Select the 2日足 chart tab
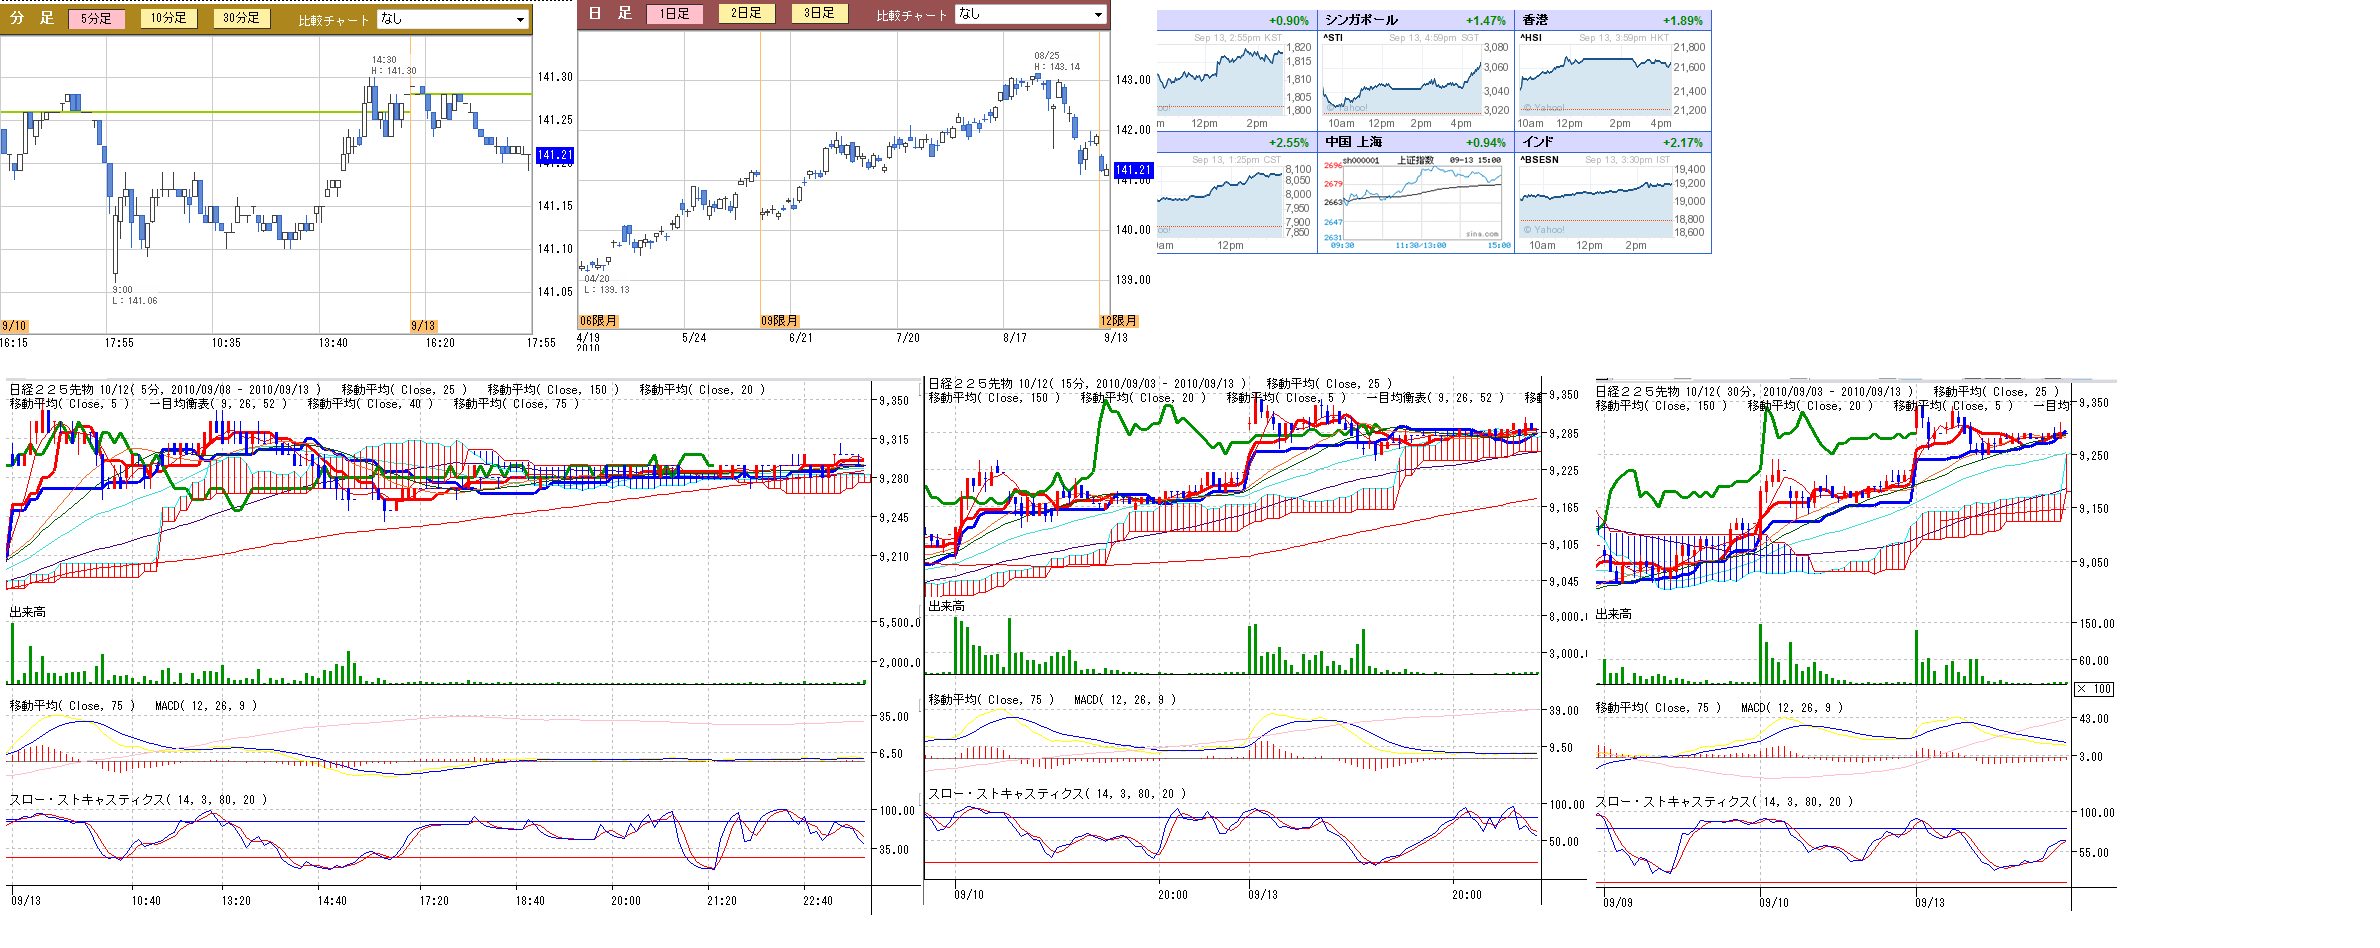Viewport: 2380px width, 948px height. 746,13
